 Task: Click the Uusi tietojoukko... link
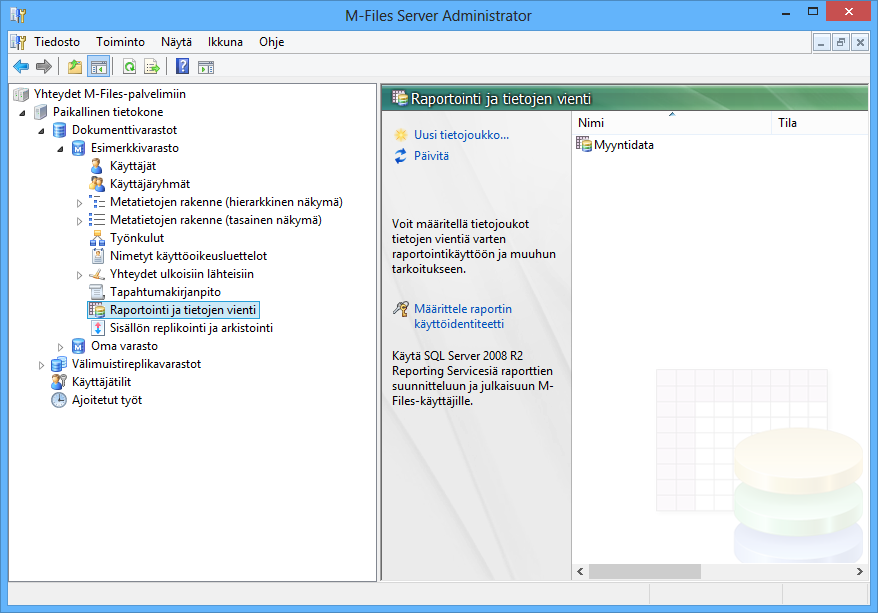pos(461,135)
